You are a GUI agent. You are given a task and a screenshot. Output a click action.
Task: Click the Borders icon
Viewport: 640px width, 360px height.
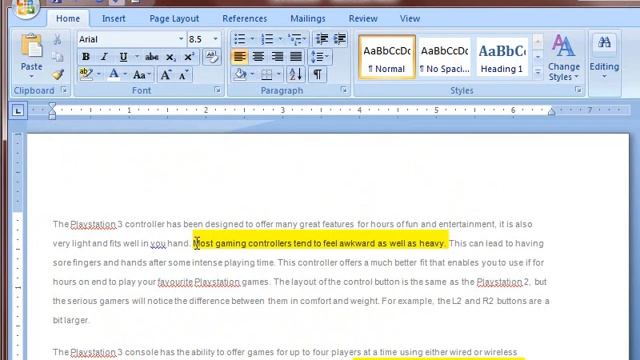(x=267, y=74)
